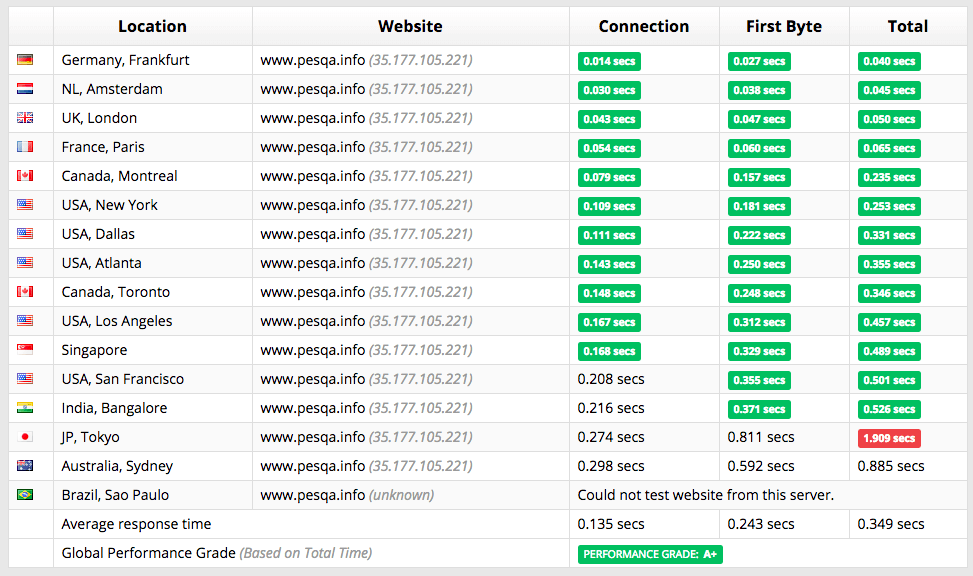Click the 0.349 secs average total value
Screen dimensions: 973x576
point(891,524)
